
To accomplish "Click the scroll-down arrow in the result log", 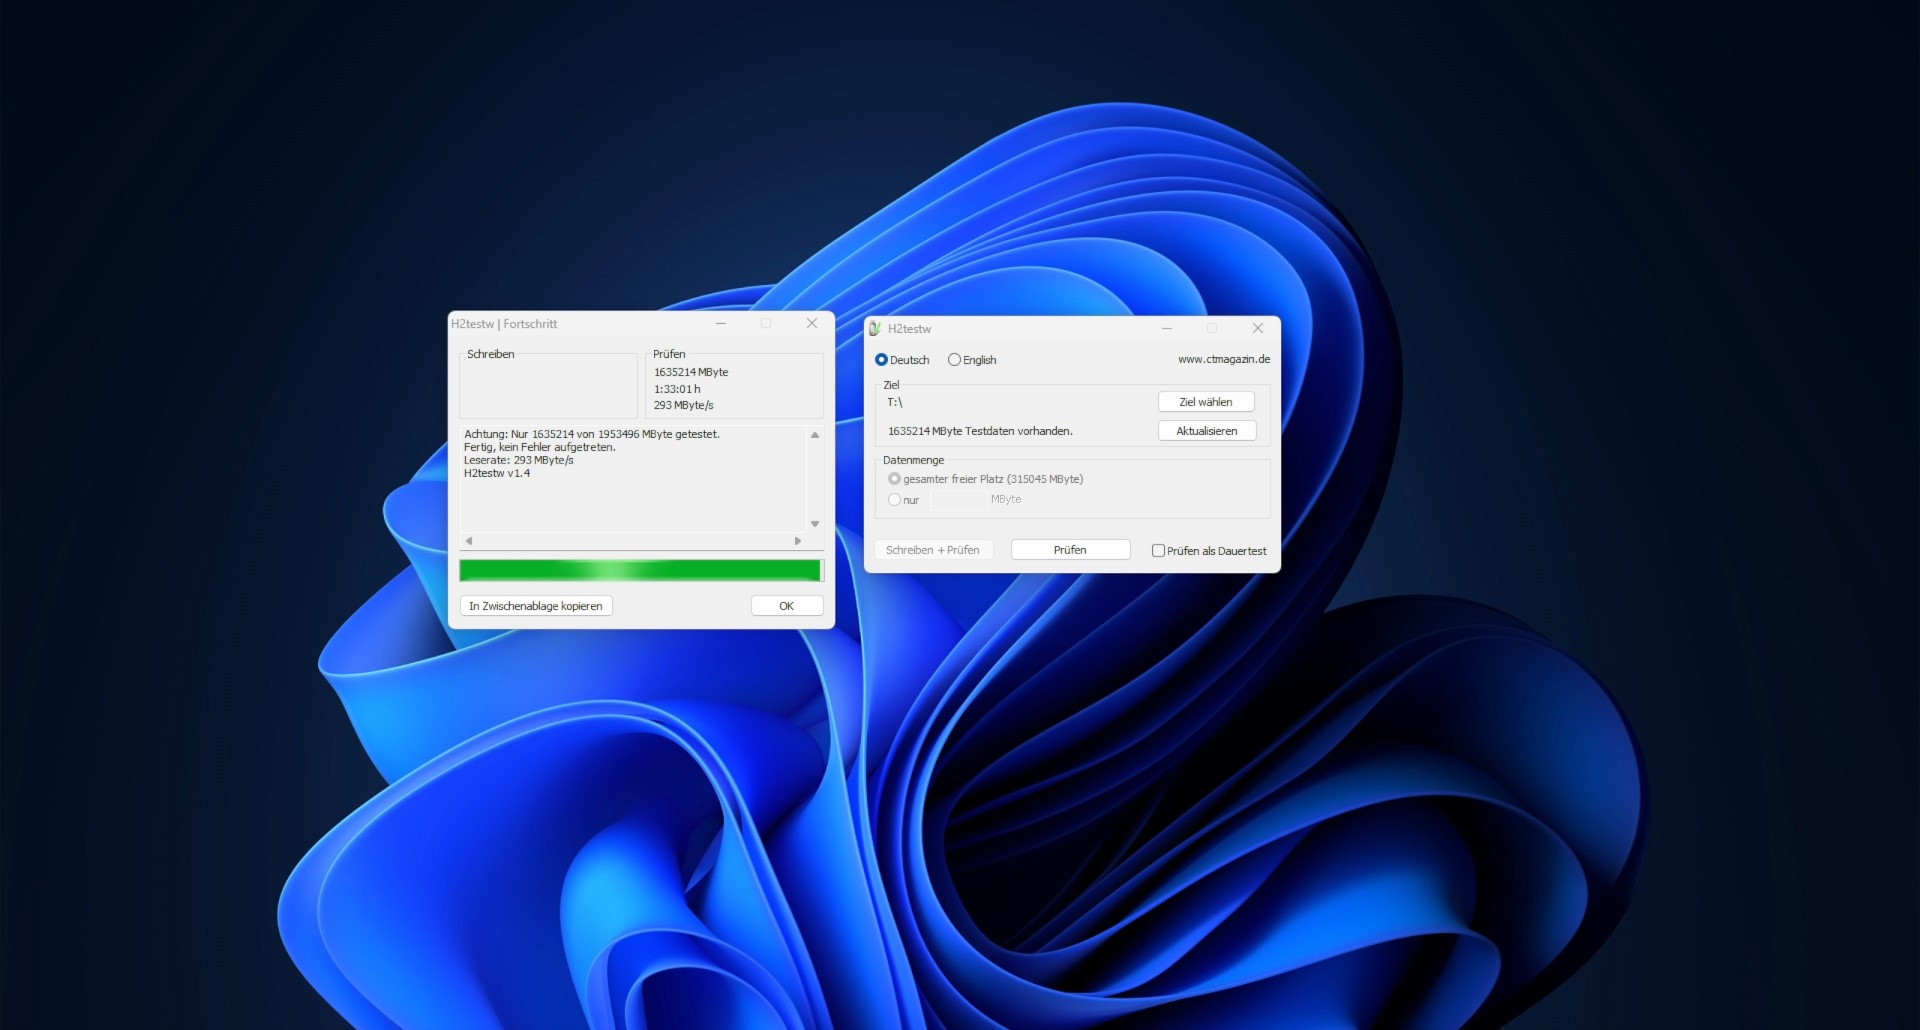I will [x=814, y=522].
